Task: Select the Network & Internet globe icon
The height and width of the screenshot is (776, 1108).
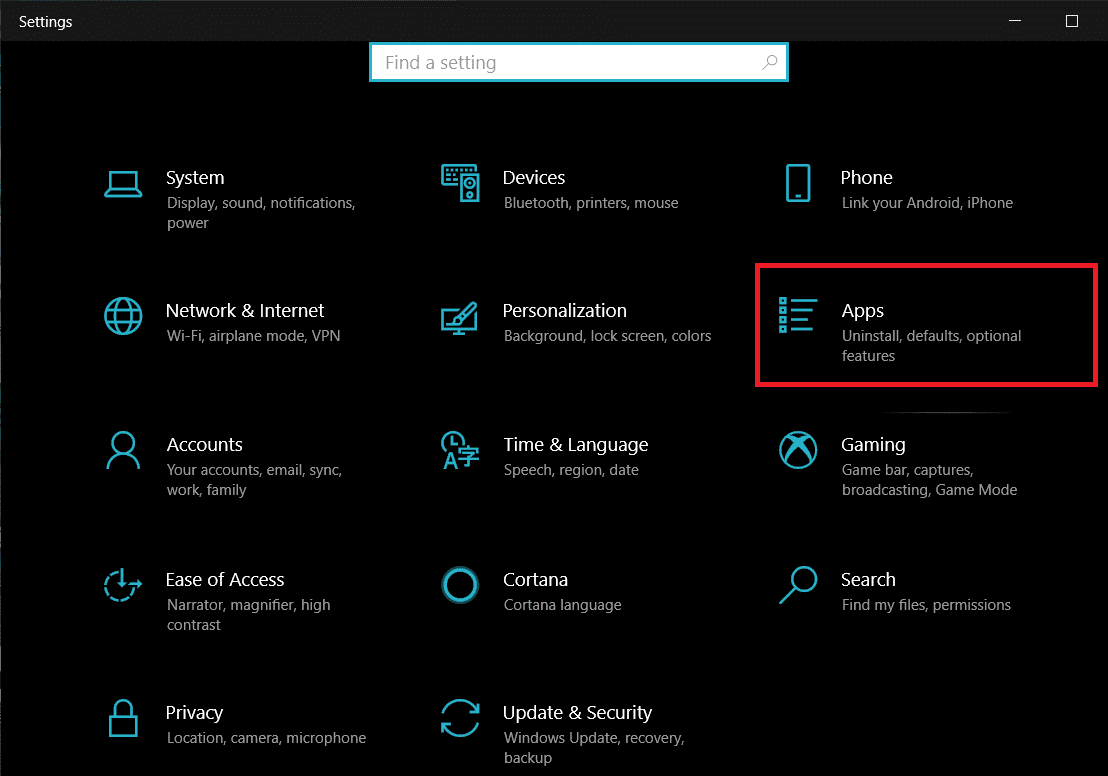Action: 123,317
